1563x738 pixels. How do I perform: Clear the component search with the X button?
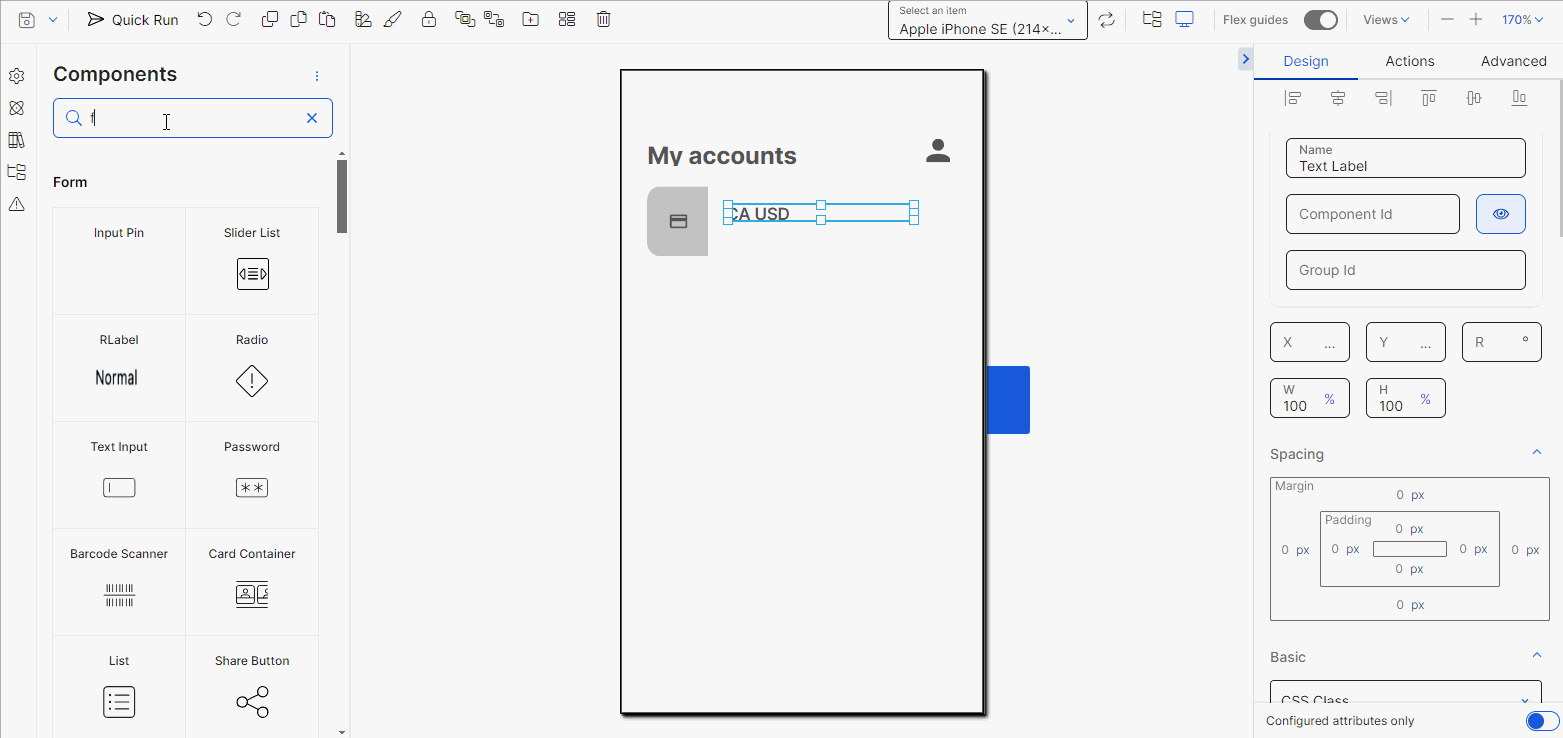point(311,117)
